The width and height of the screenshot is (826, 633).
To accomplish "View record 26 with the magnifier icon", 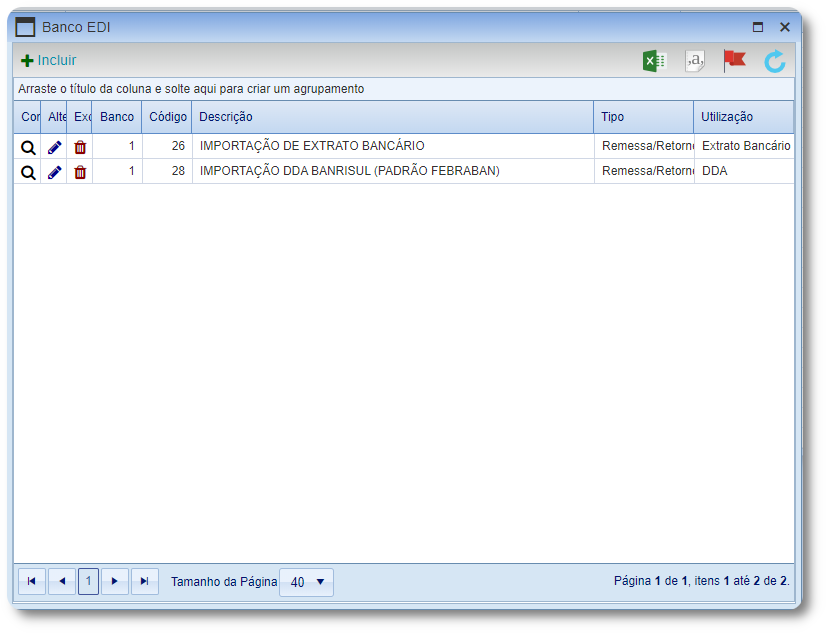I will coord(28,146).
